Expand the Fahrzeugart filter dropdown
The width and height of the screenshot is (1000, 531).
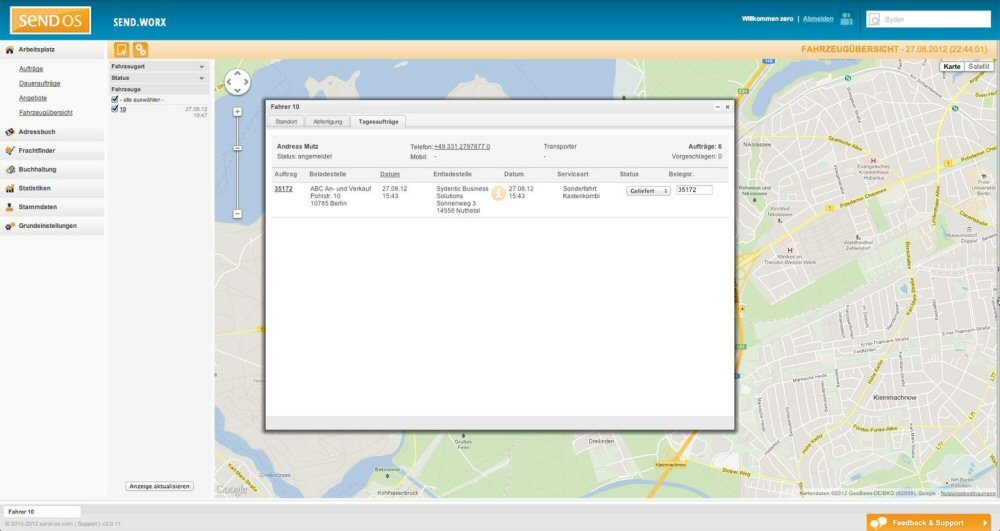[201, 66]
